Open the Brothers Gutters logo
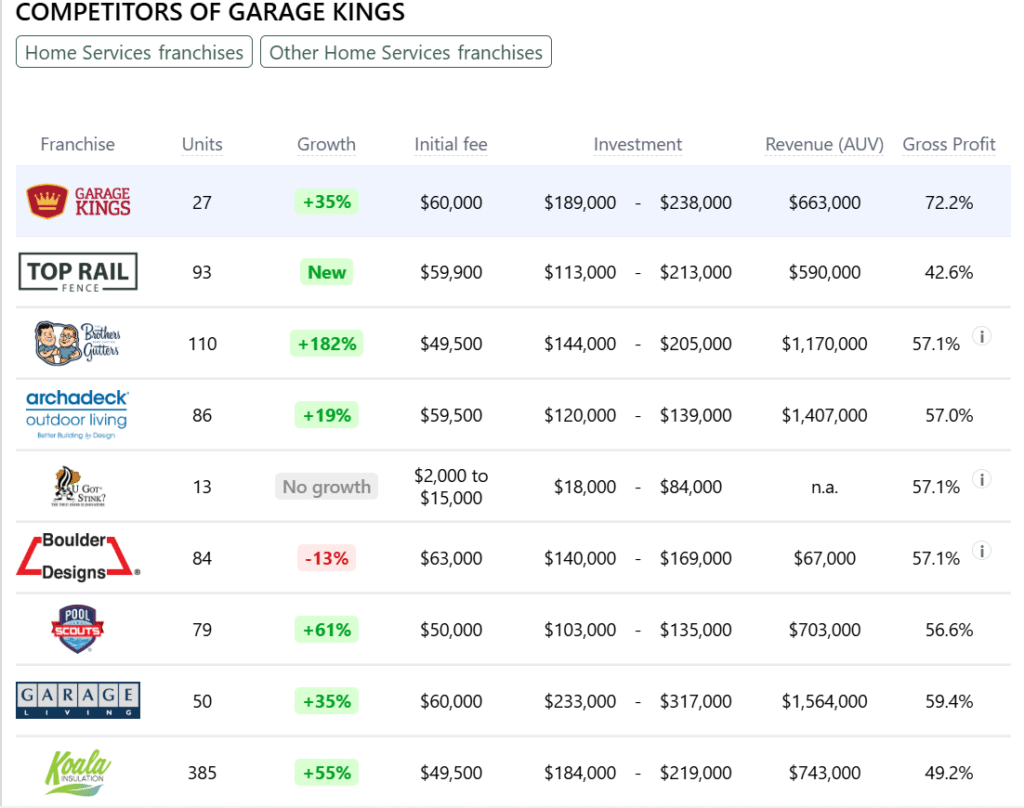The height and width of the screenshot is (808, 1024). [77, 343]
